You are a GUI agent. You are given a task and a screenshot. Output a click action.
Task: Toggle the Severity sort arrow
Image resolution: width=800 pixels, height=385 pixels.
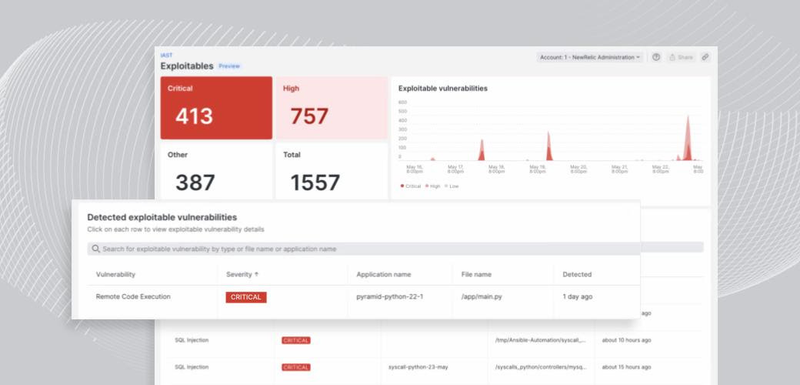pyautogui.click(x=257, y=274)
